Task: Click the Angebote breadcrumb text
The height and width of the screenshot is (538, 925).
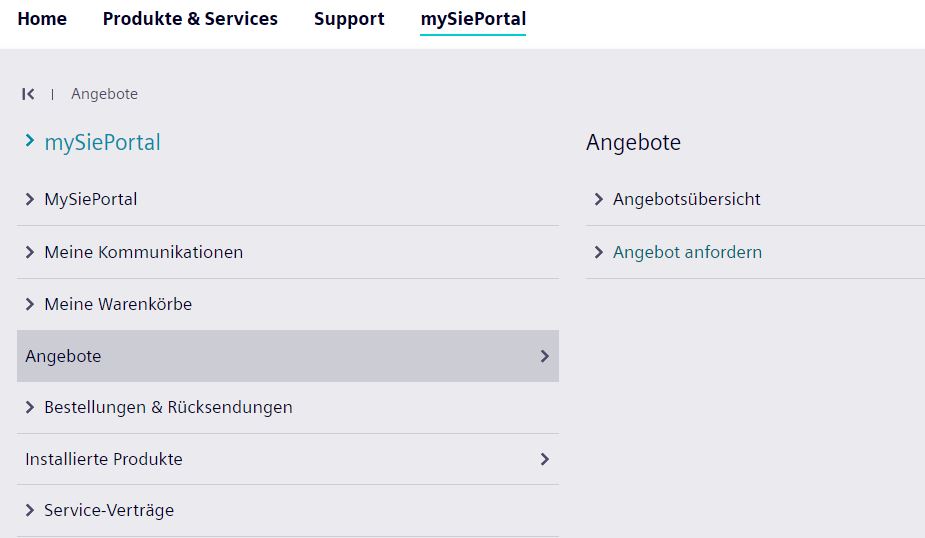Action: (x=104, y=94)
